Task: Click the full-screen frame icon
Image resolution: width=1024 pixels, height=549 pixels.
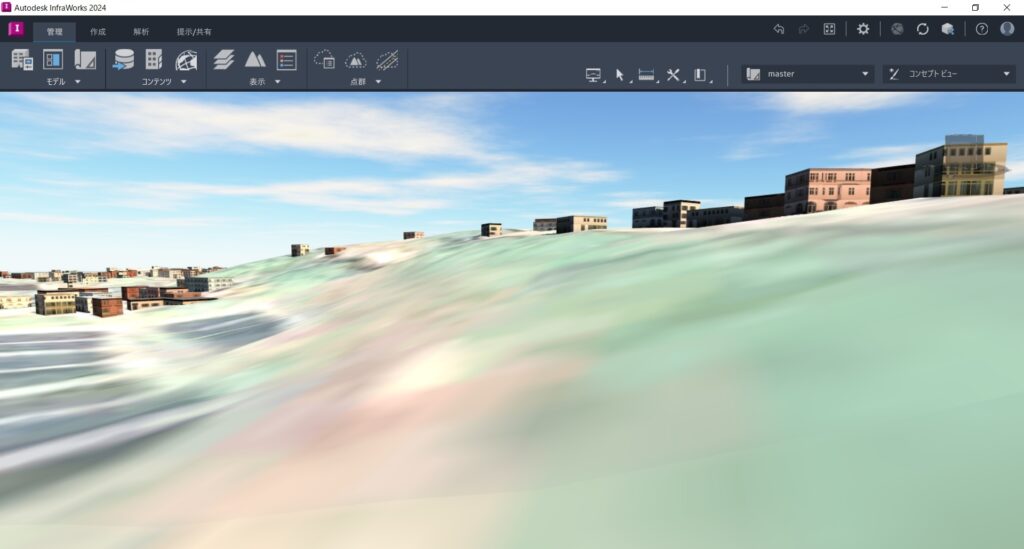Action: tap(829, 29)
